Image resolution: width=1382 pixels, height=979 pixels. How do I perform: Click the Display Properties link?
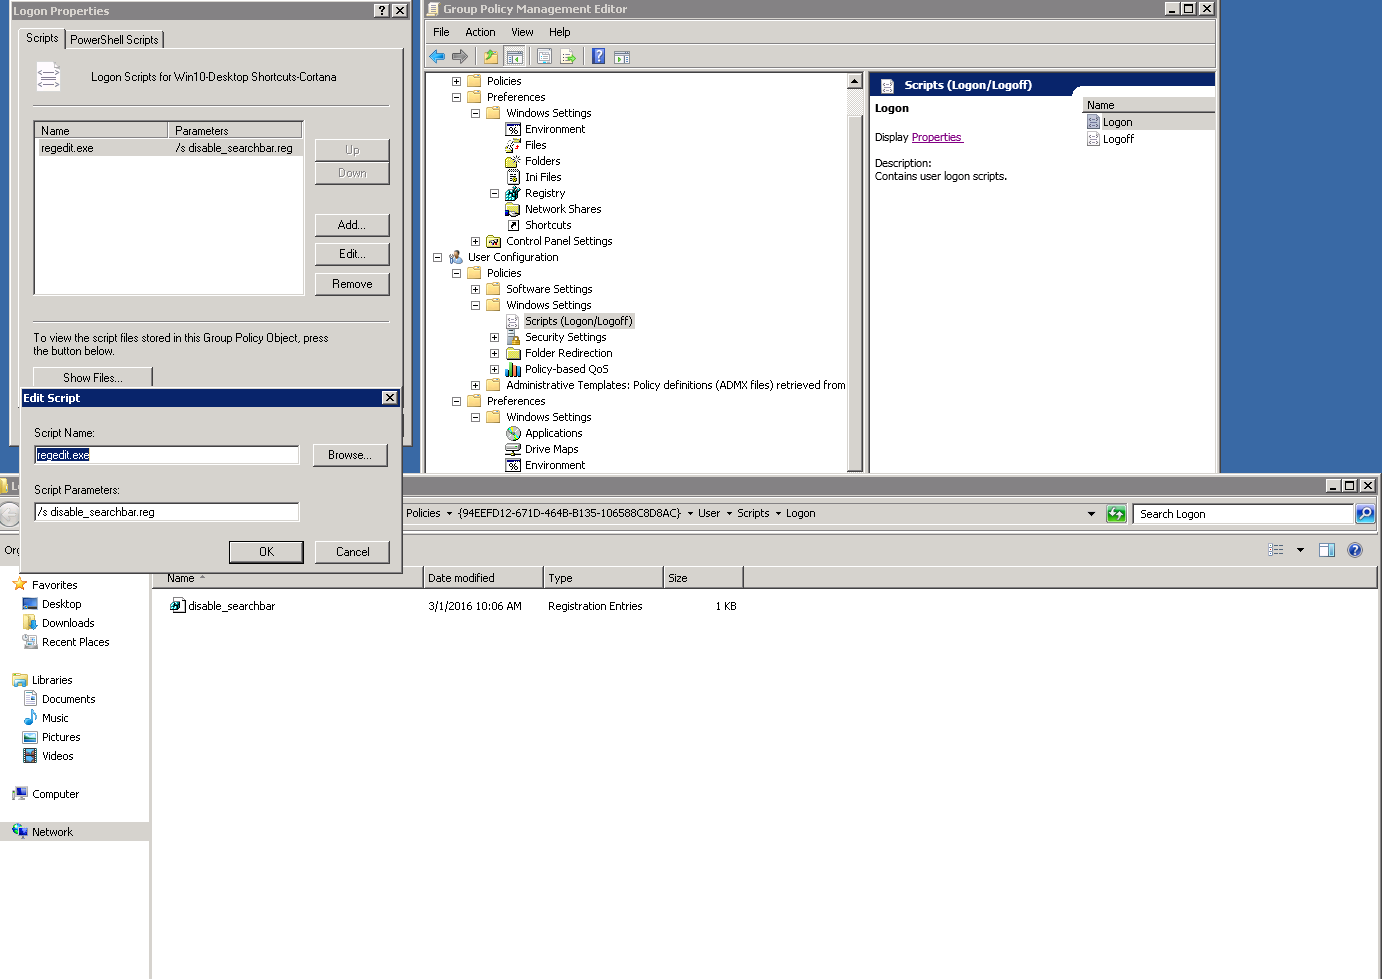pos(937,138)
